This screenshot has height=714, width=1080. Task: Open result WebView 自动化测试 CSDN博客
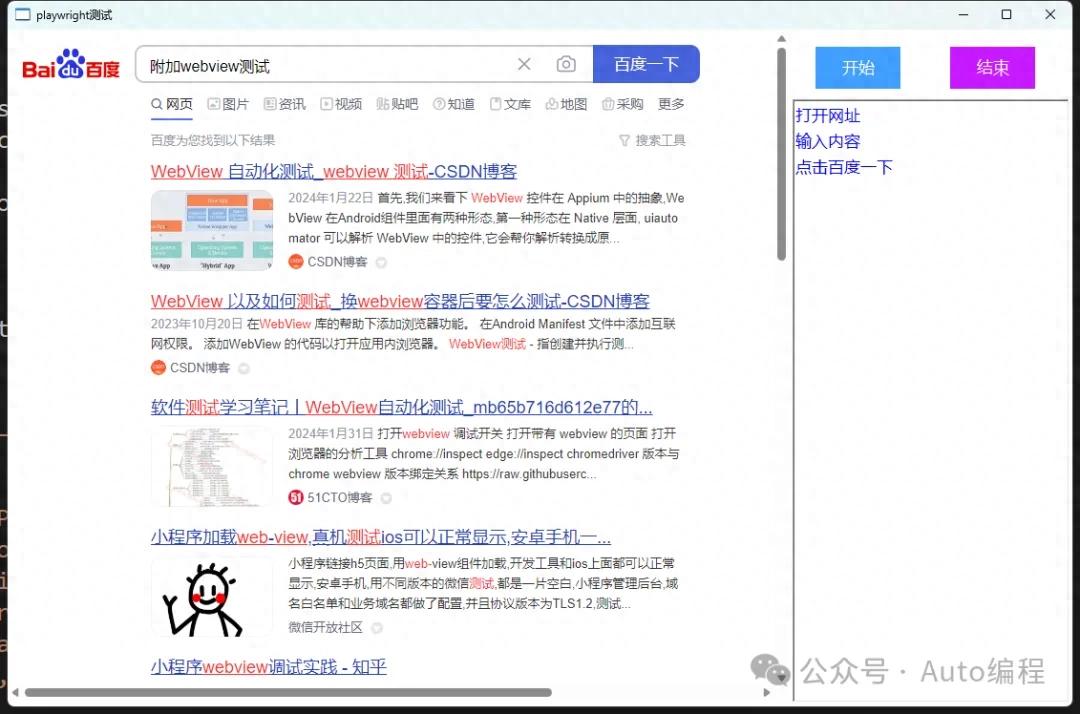point(333,171)
